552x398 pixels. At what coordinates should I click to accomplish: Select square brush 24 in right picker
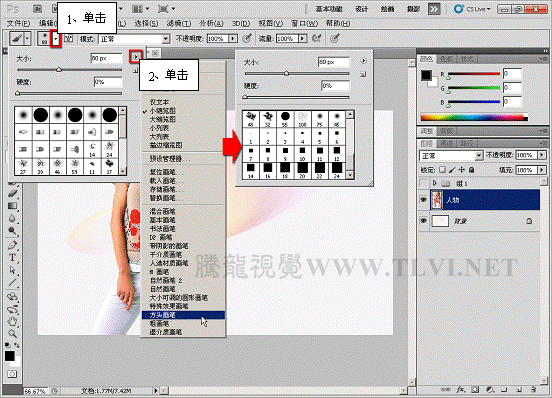pos(337,170)
